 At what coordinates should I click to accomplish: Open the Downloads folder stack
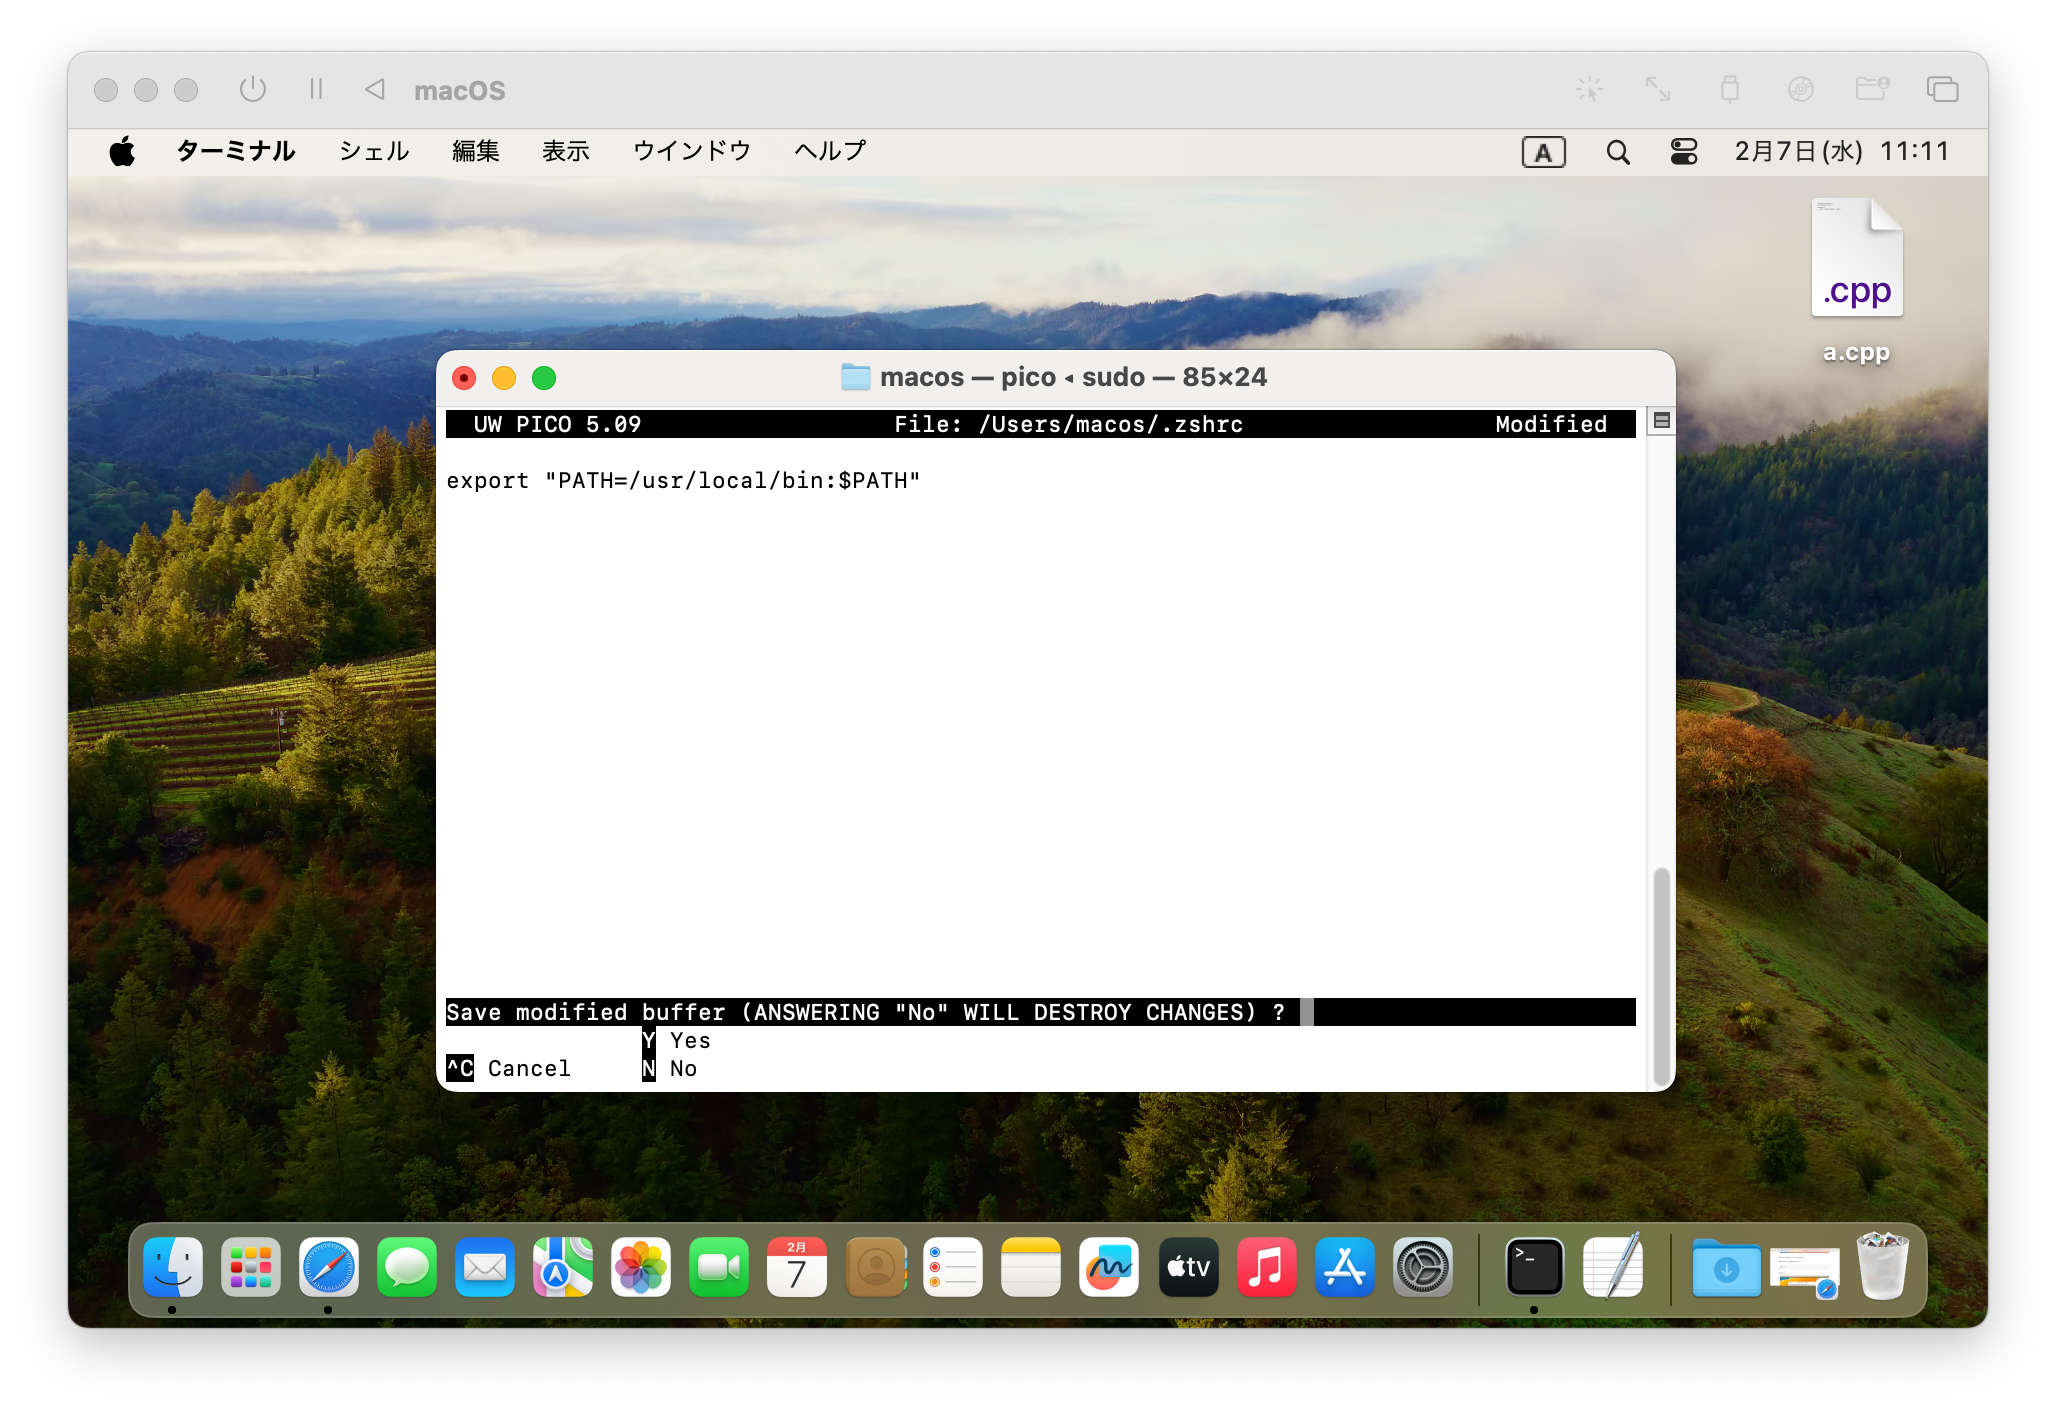(1726, 1268)
